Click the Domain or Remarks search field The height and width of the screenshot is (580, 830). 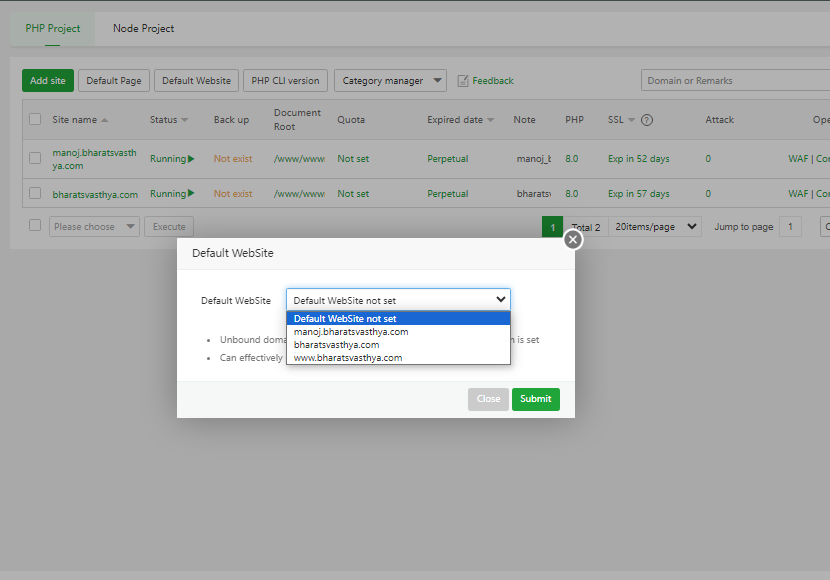click(x=735, y=81)
